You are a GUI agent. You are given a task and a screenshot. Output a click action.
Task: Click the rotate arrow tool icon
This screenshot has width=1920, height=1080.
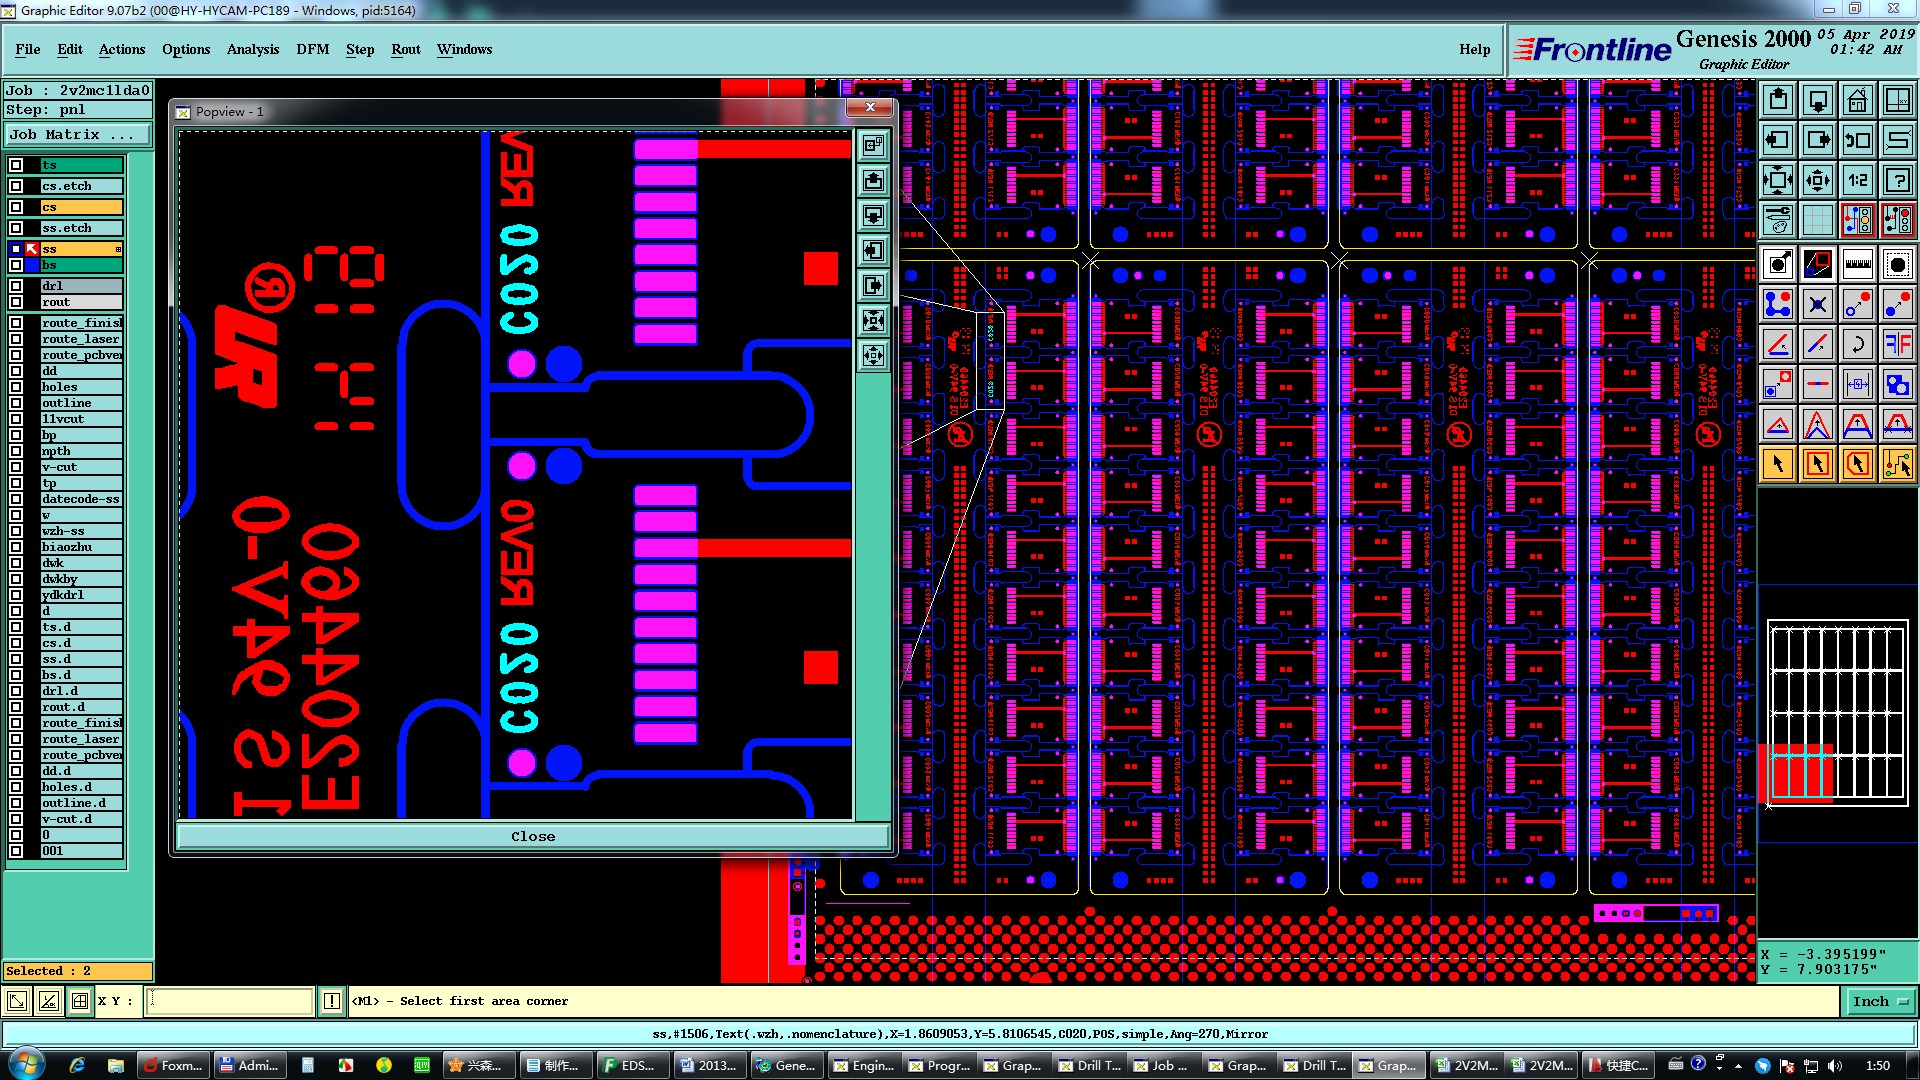coord(1857,344)
